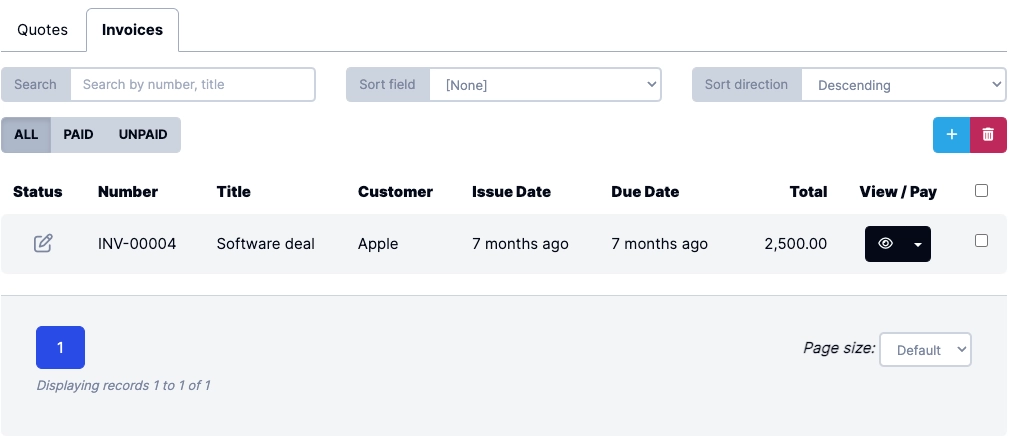1009x437 pixels.
Task: Open the caret dropdown beside the eye button
Action: click(918, 244)
